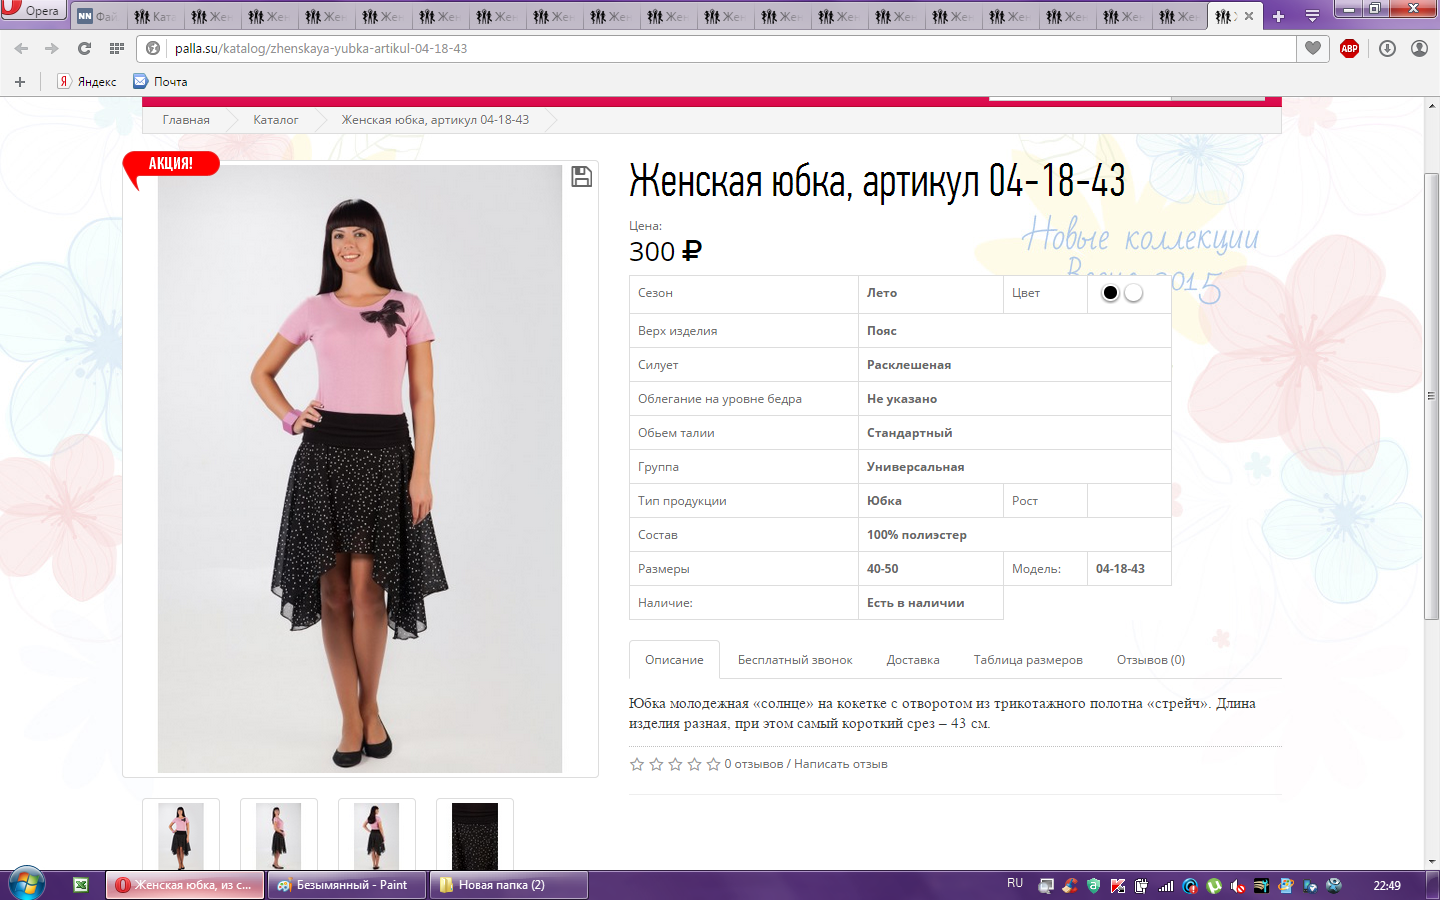The height and width of the screenshot is (900, 1440).
Task: Select the white color swatch
Action: click(1133, 293)
